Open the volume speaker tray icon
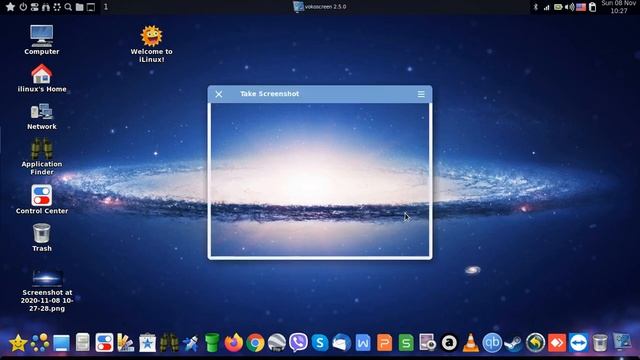Viewport: 640px width, 360px height. click(569, 7)
